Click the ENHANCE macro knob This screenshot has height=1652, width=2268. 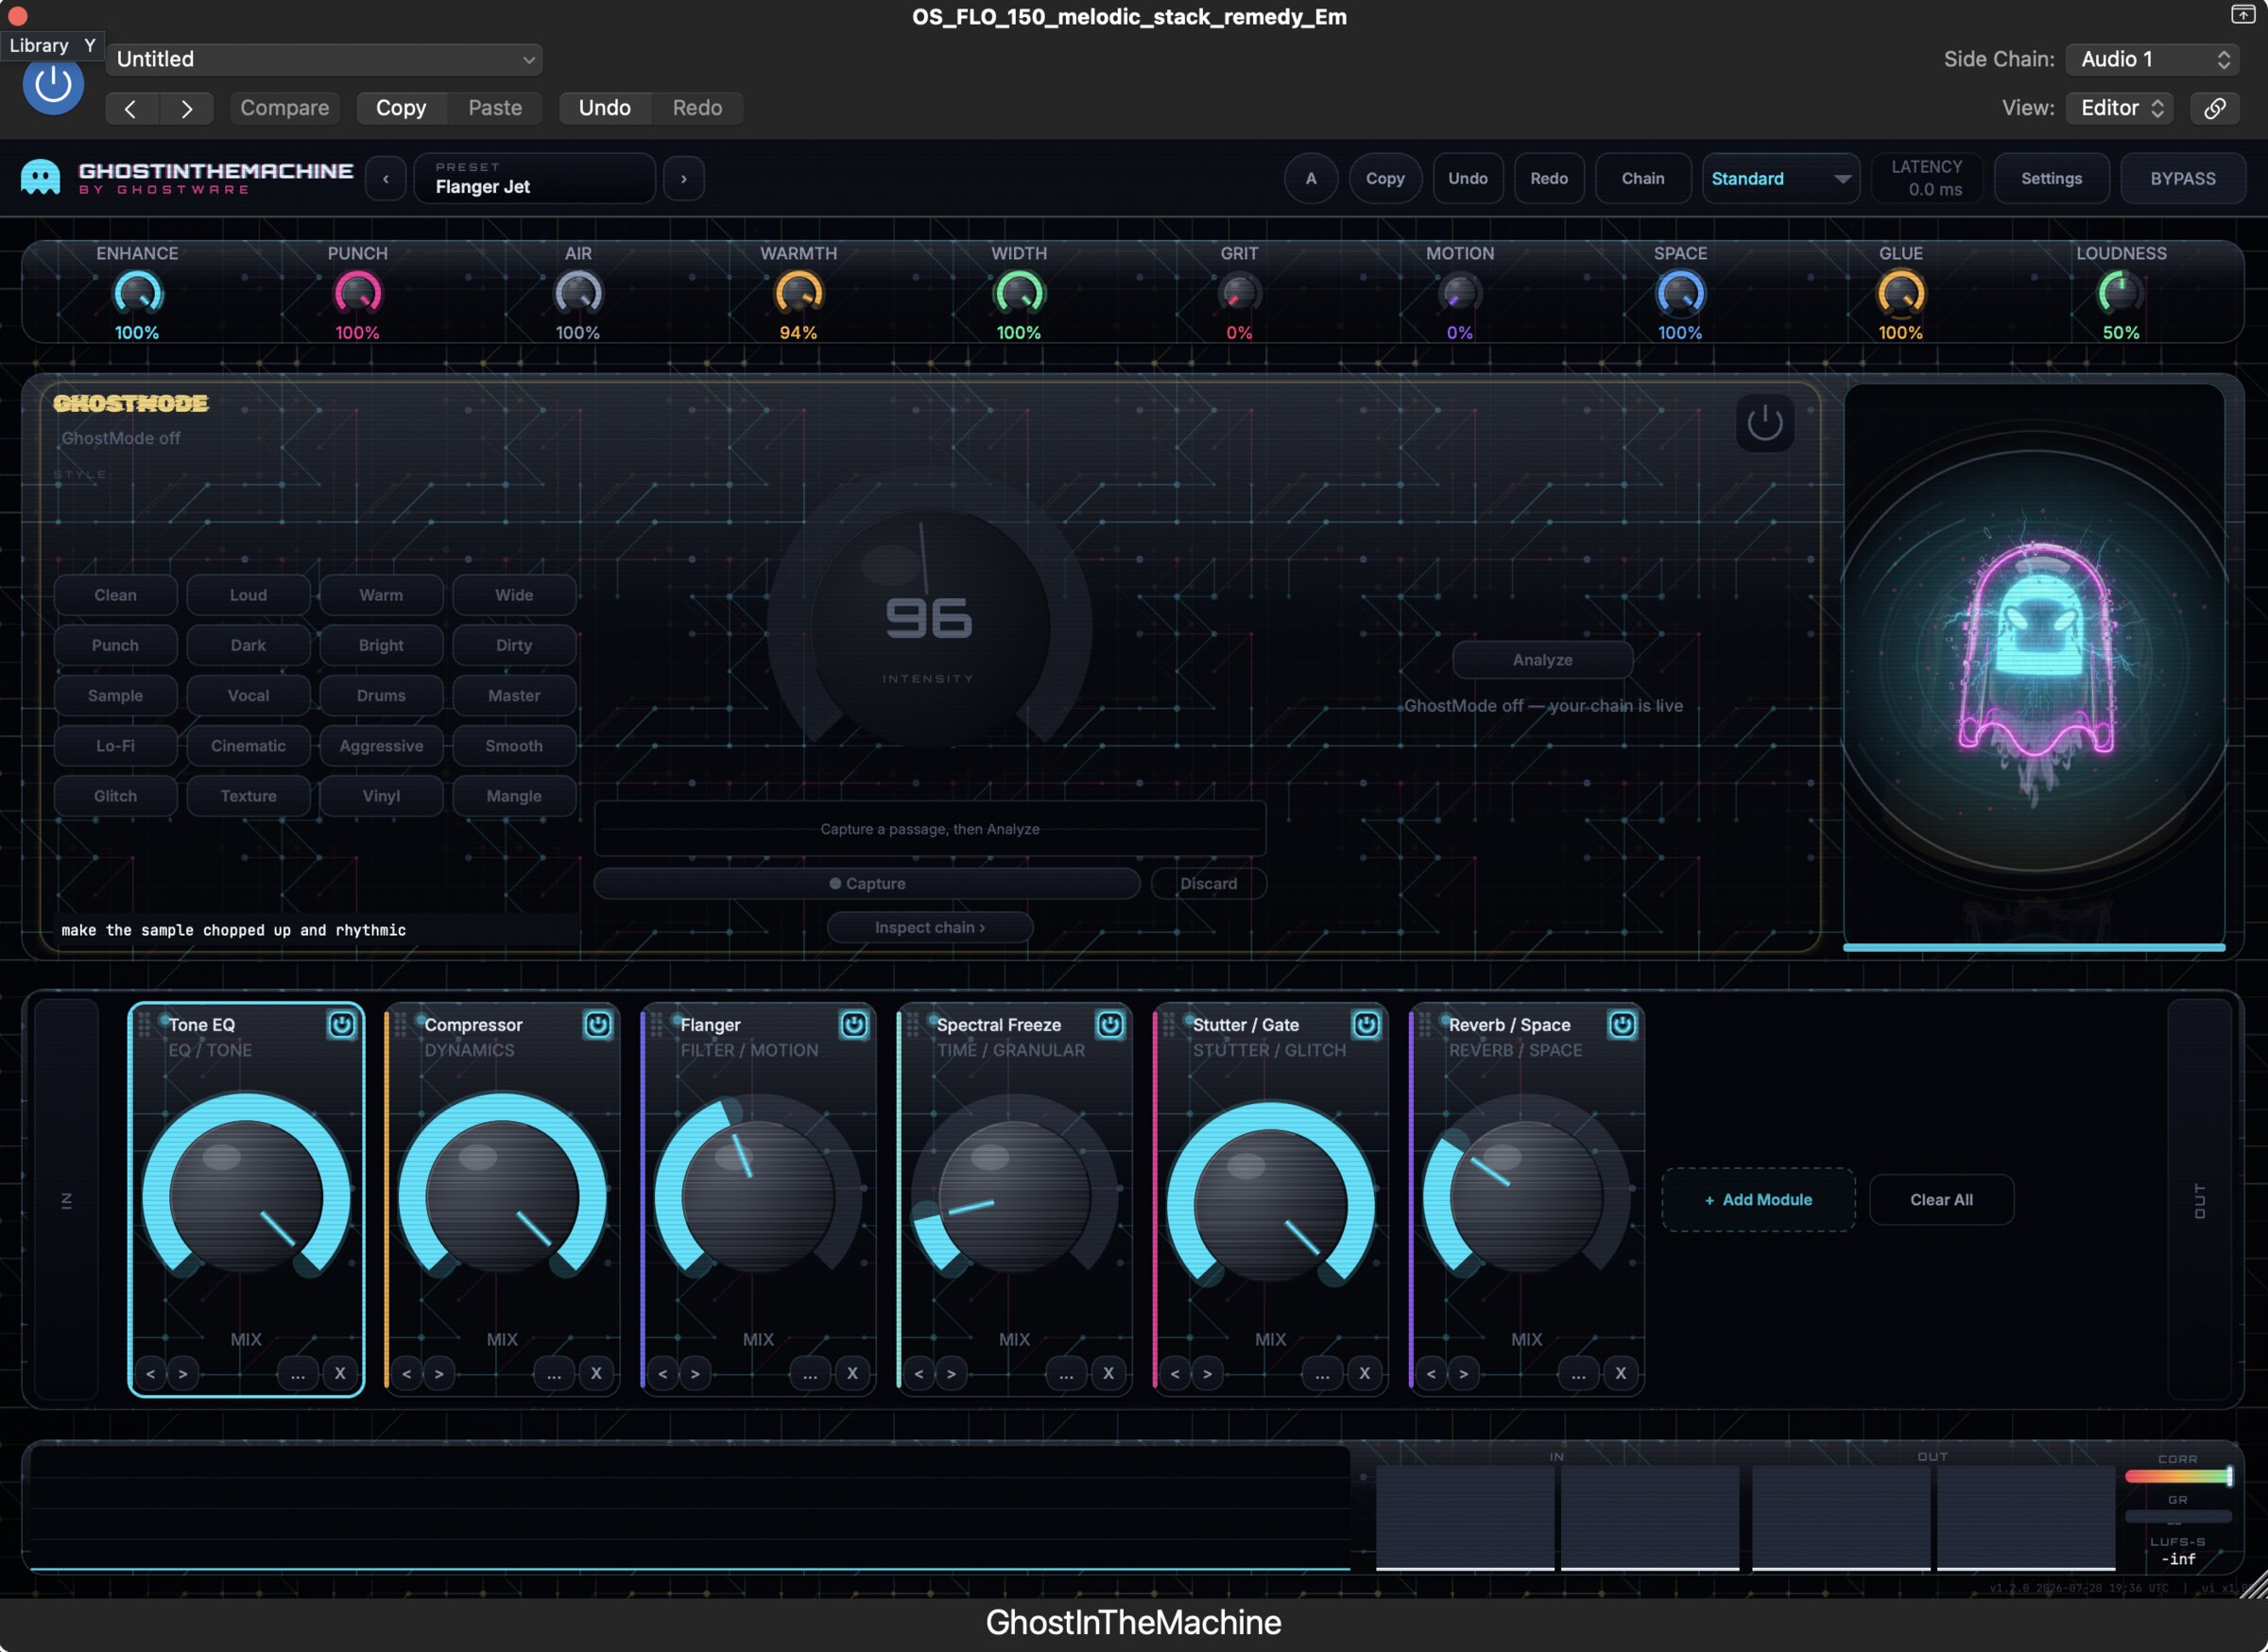click(x=138, y=294)
